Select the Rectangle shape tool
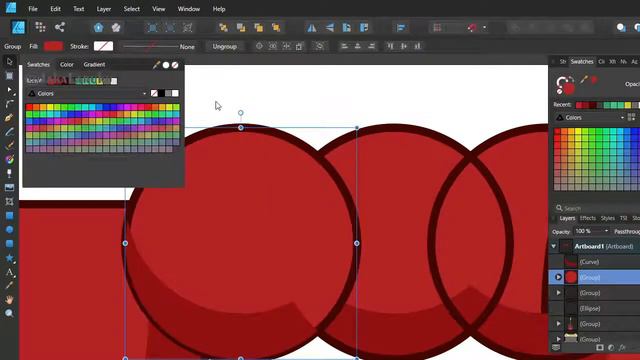 pyautogui.click(x=9, y=216)
